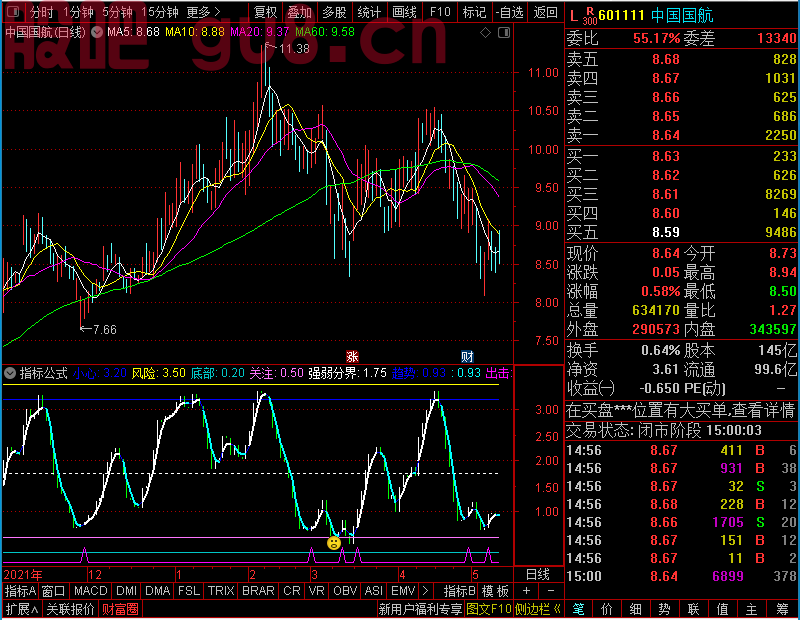Open the 统计 statistics tool

[x=369, y=12]
